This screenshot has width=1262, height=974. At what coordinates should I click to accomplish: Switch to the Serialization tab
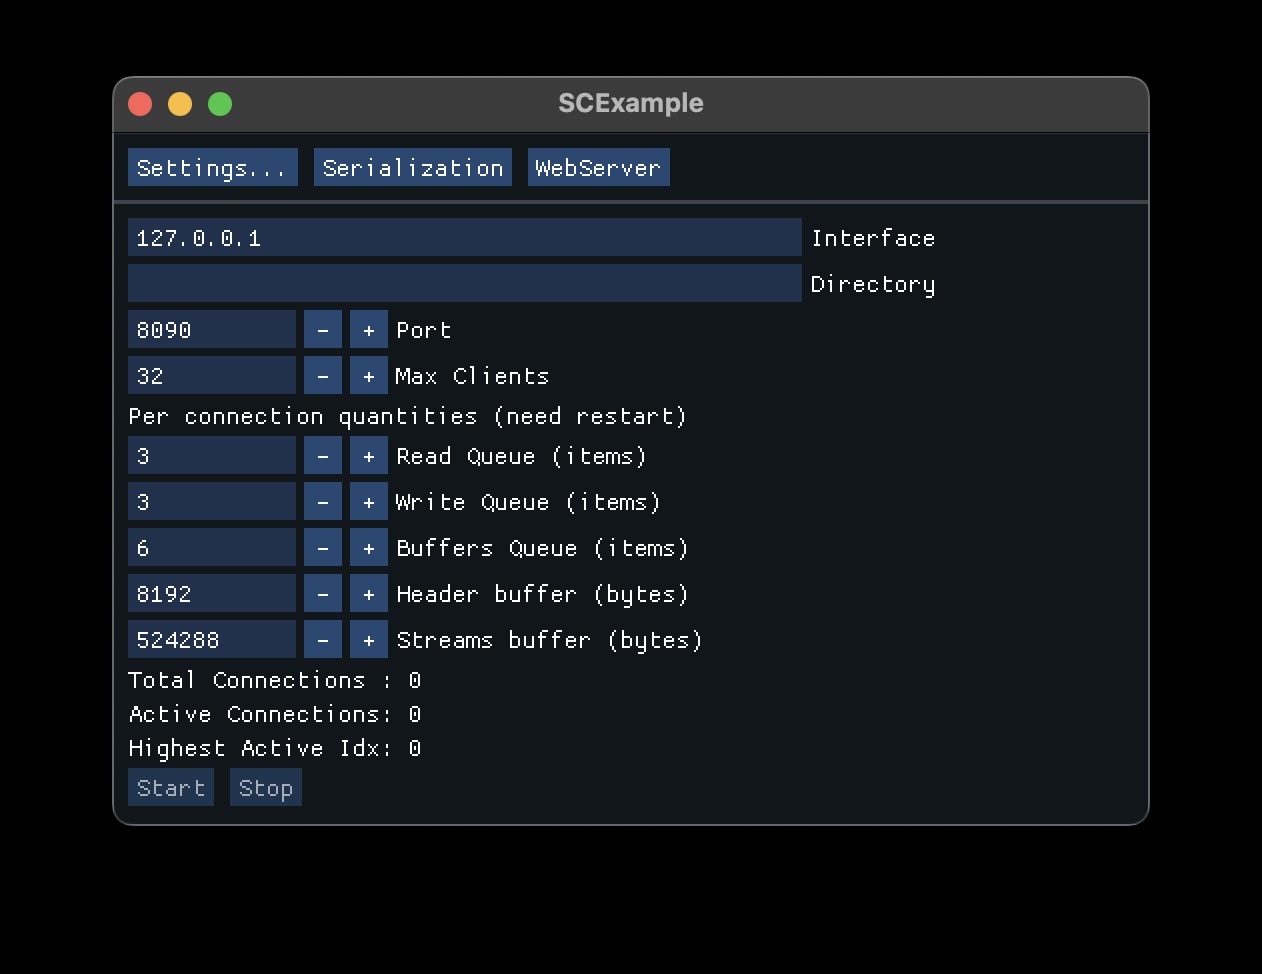[412, 168]
